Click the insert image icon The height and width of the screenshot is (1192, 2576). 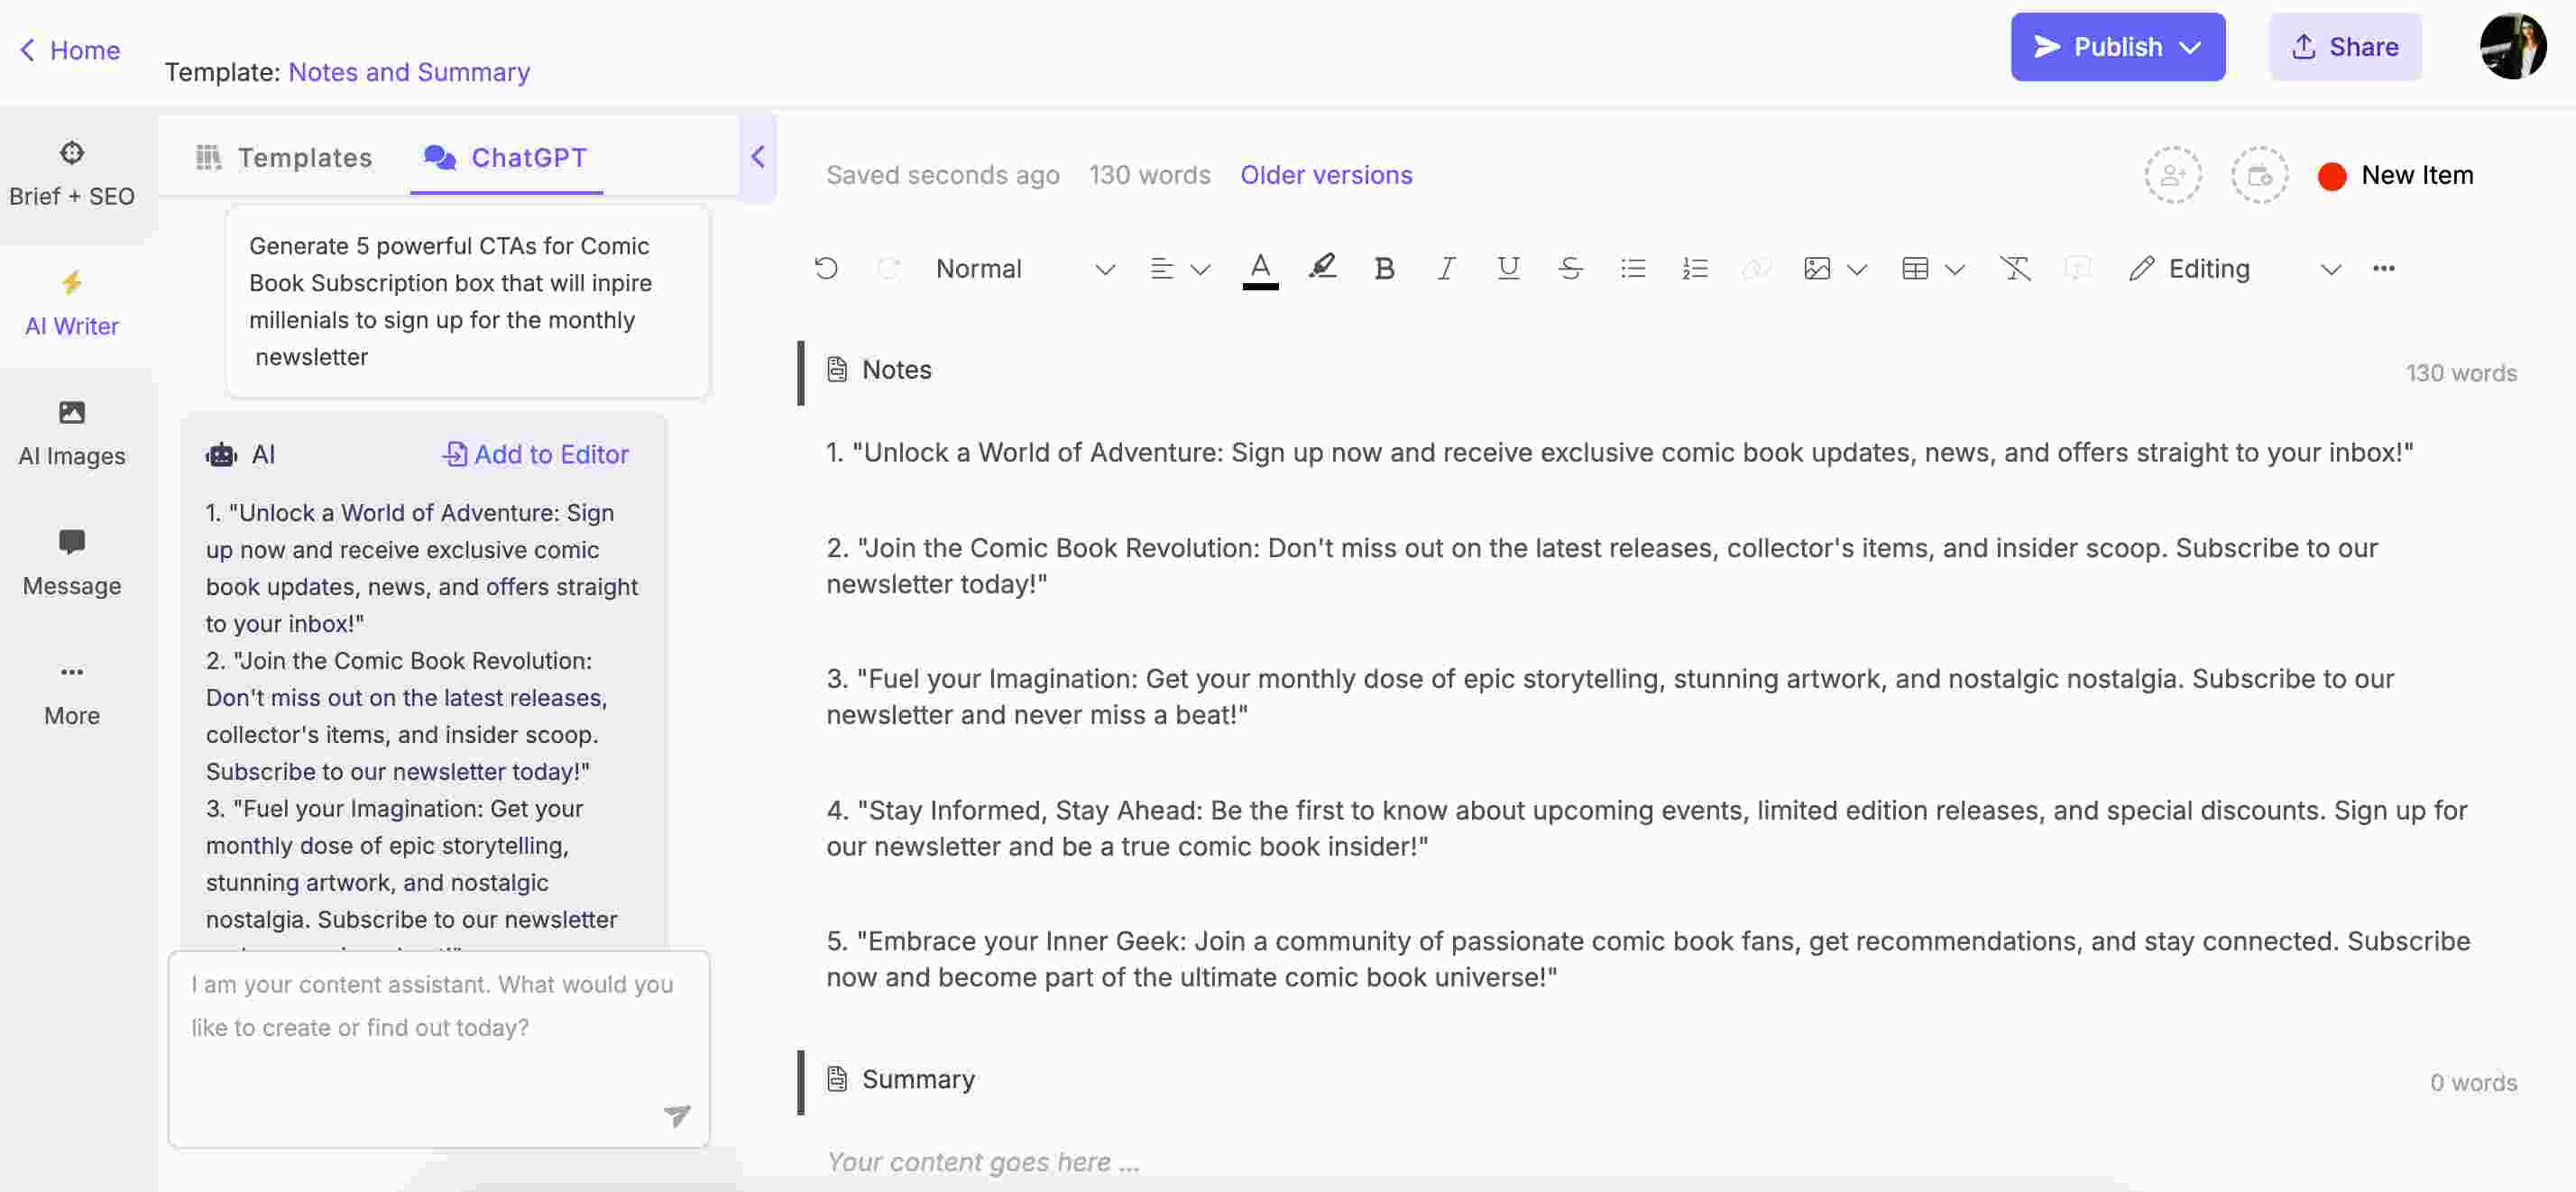(1817, 268)
